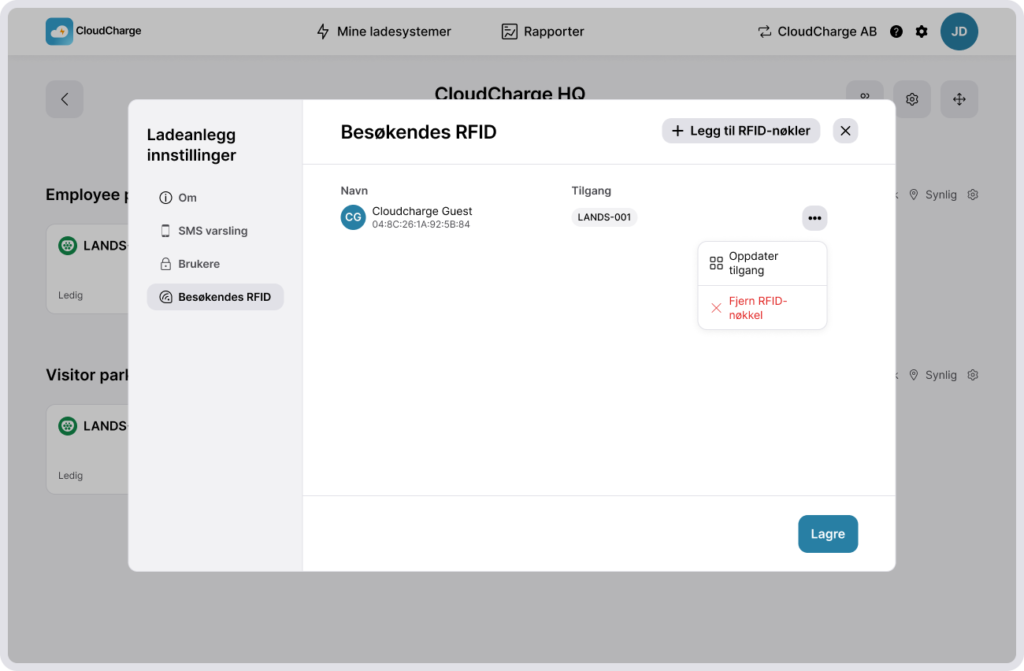Go to SMS varsling settings

point(212,231)
